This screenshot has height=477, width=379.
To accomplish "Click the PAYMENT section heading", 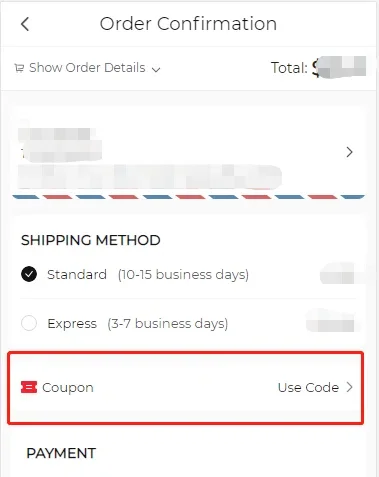I will click(61, 453).
